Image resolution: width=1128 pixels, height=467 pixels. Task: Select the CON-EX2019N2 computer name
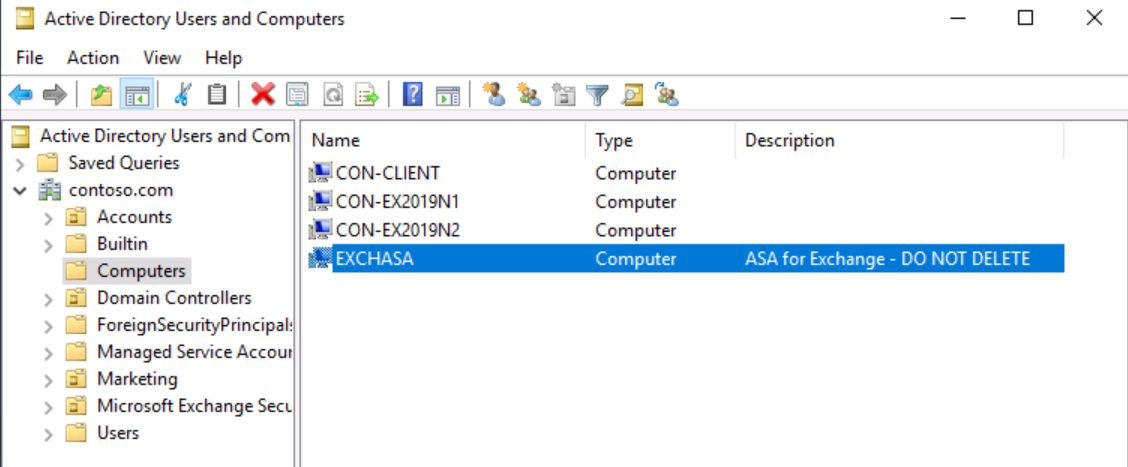coord(398,230)
